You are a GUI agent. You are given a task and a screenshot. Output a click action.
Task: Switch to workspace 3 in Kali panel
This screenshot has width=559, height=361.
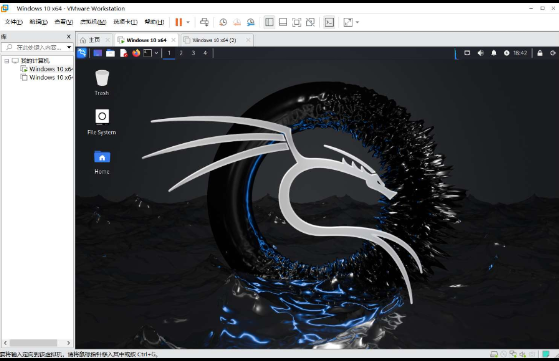pyautogui.click(x=193, y=53)
